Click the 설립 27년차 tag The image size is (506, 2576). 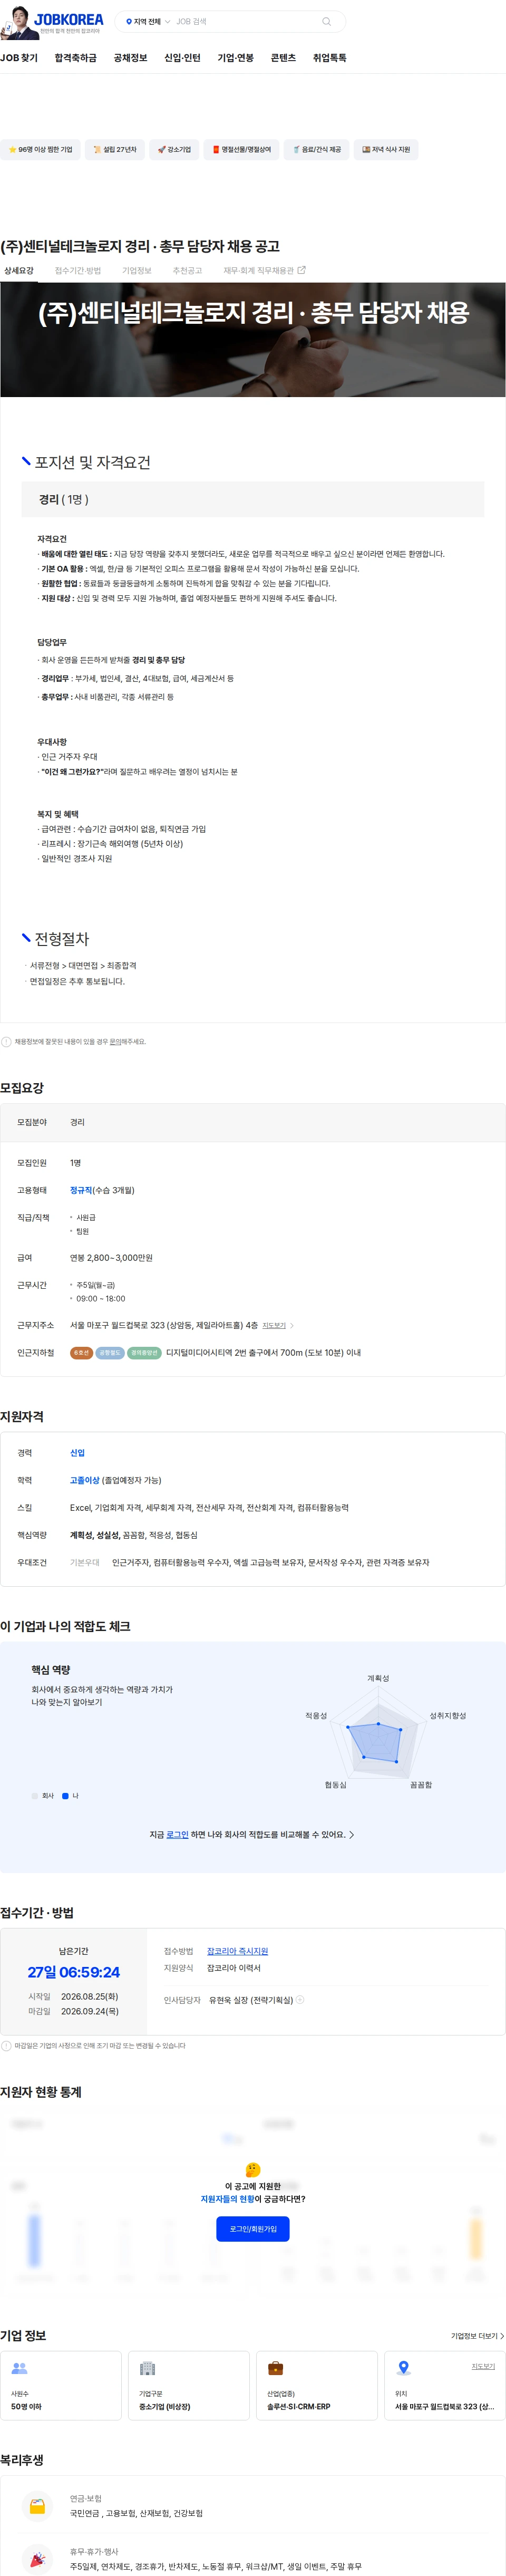click(x=115, y=150)
